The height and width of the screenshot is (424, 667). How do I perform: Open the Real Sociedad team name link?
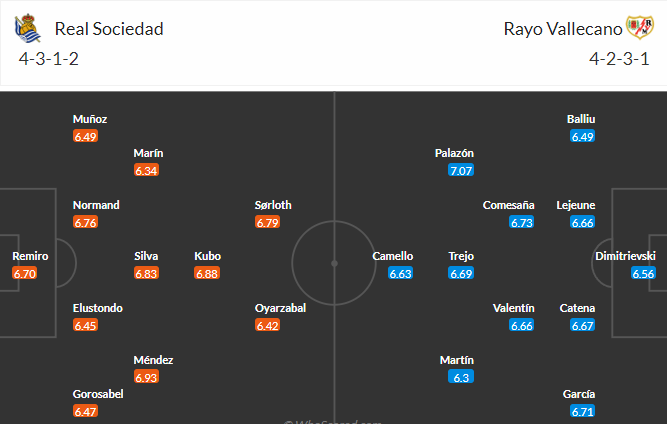pos(109,29)
